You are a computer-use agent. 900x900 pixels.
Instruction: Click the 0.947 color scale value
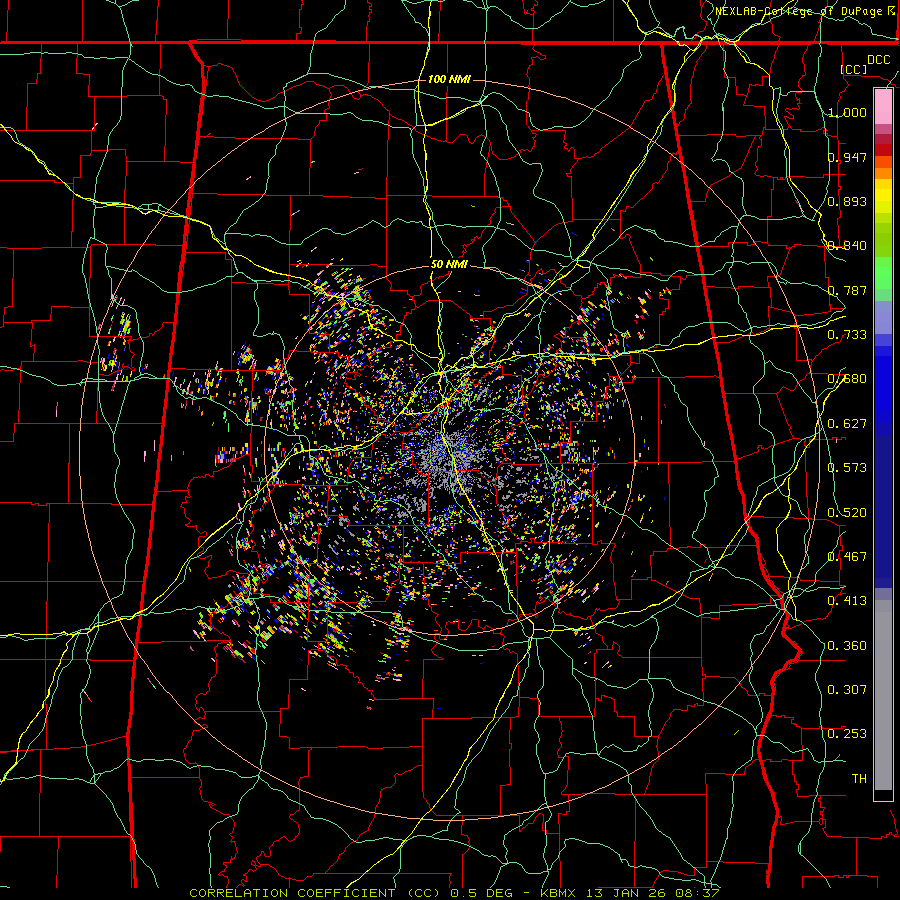[x=847, y=157]
